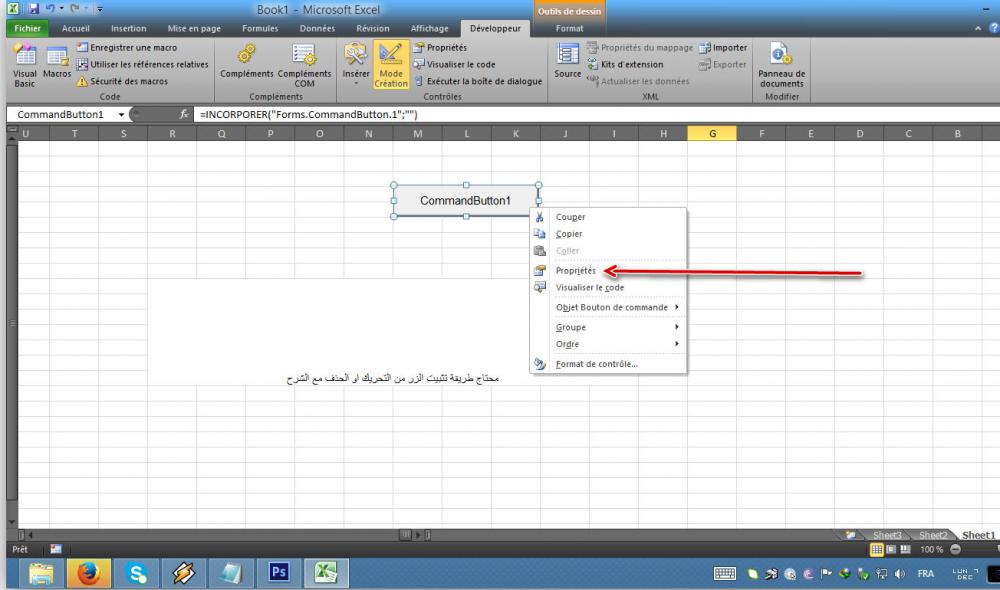Launch Firefox from the taskbar
This screenshot has width=1000, height=590.
[x=89, y=573]
